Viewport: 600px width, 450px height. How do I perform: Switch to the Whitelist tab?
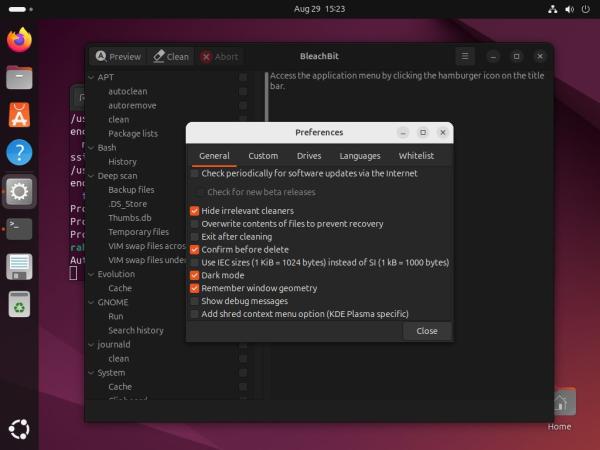(416, 156)
